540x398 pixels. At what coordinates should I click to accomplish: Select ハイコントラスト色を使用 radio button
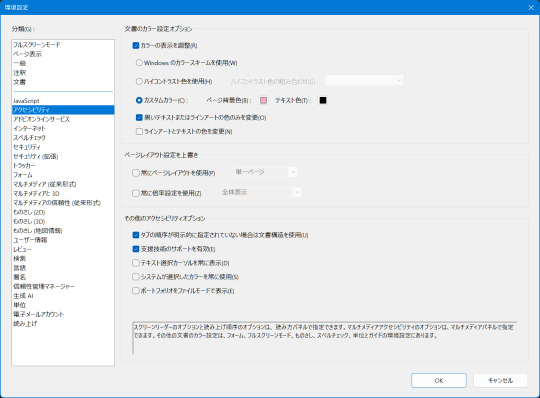[x=139, y=81]
